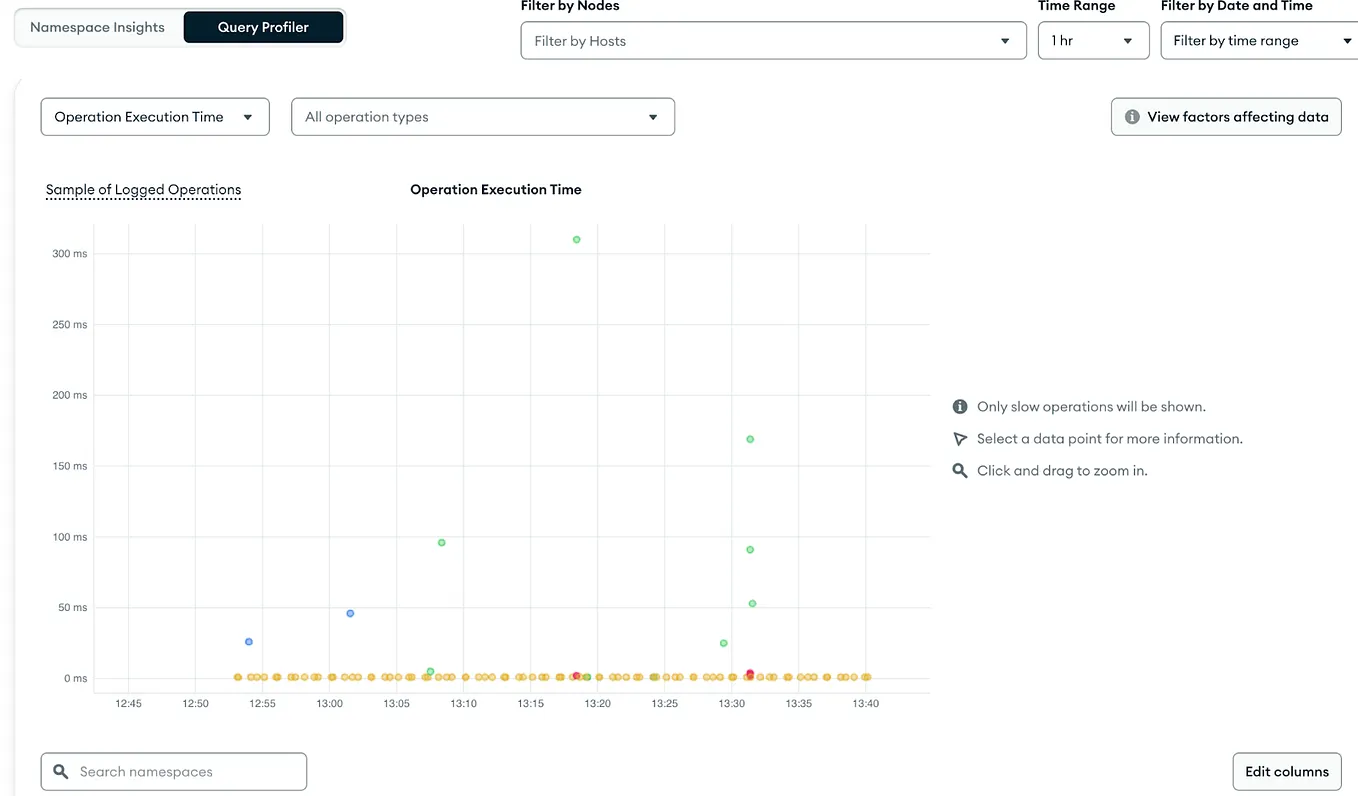Click the search icon in the namespaces box

[60, 771]
